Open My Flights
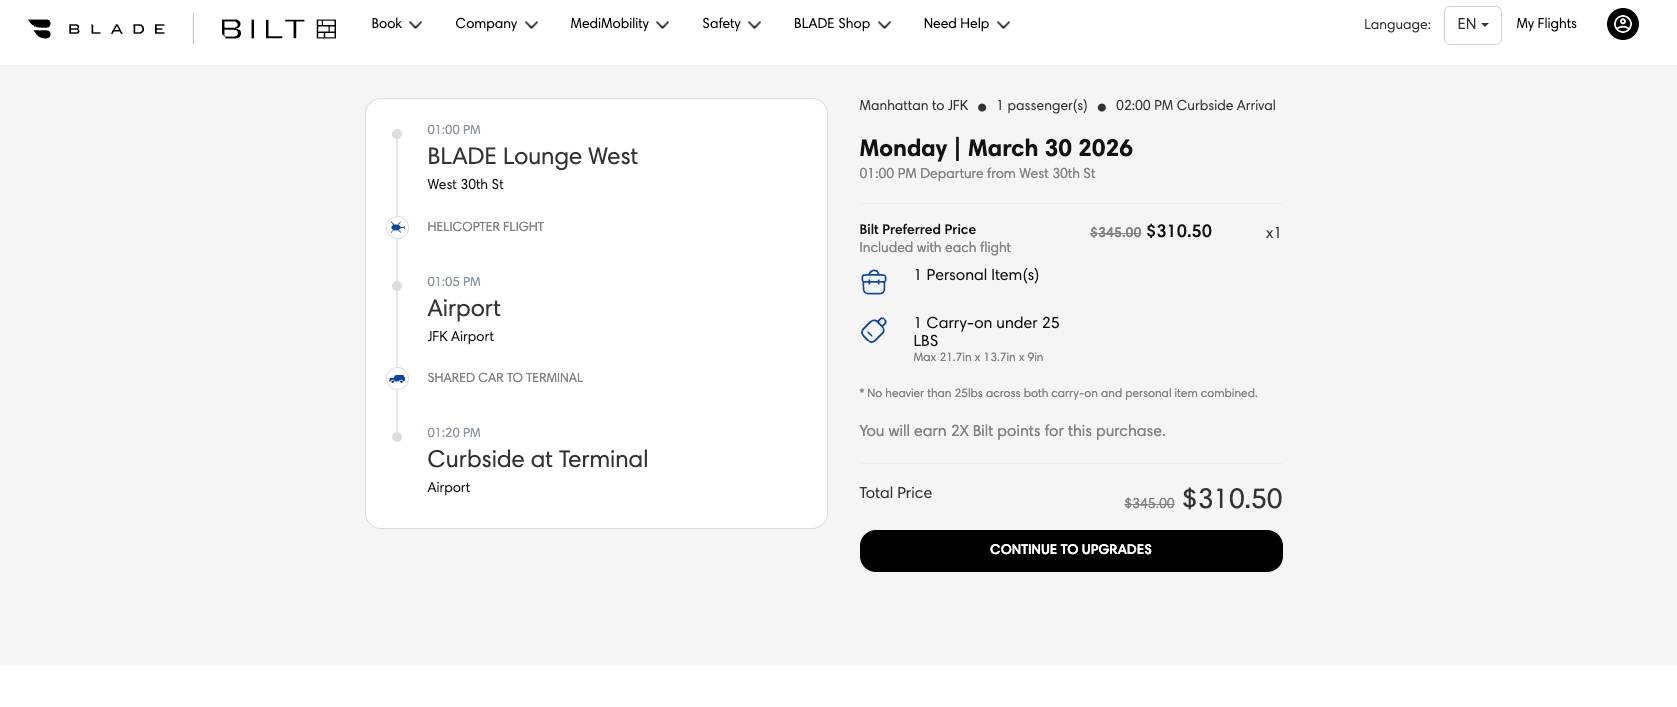The image size is (1677, 707). [x=1546, y=24]
